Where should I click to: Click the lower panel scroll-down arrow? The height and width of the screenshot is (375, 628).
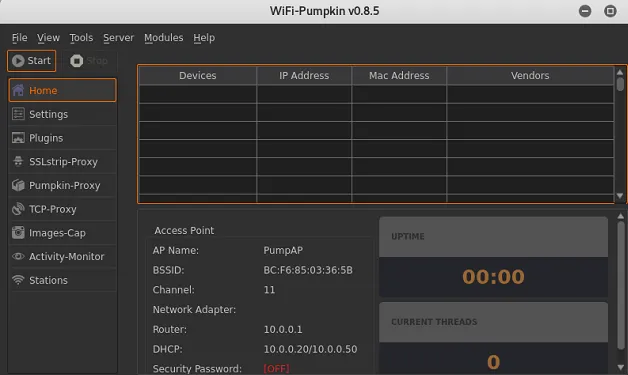tap(621, 367)
